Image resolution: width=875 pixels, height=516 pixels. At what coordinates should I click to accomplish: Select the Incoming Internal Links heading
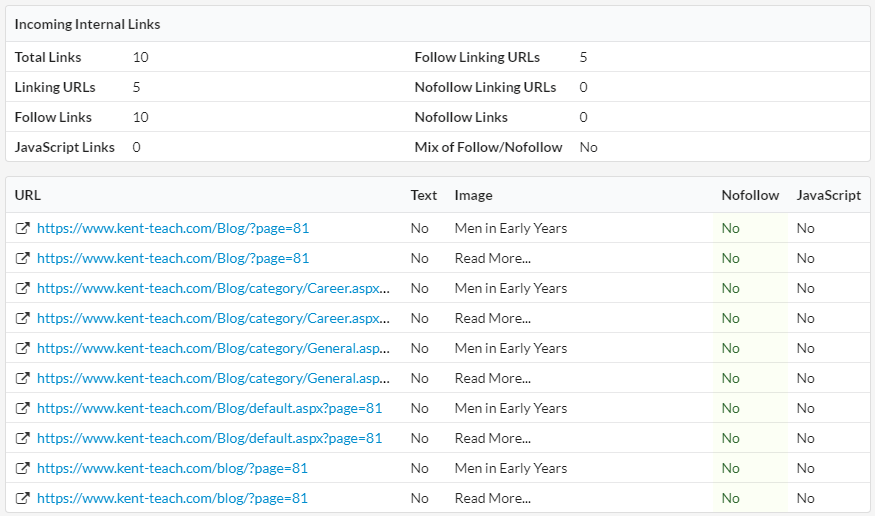click(x=87, y=25)
